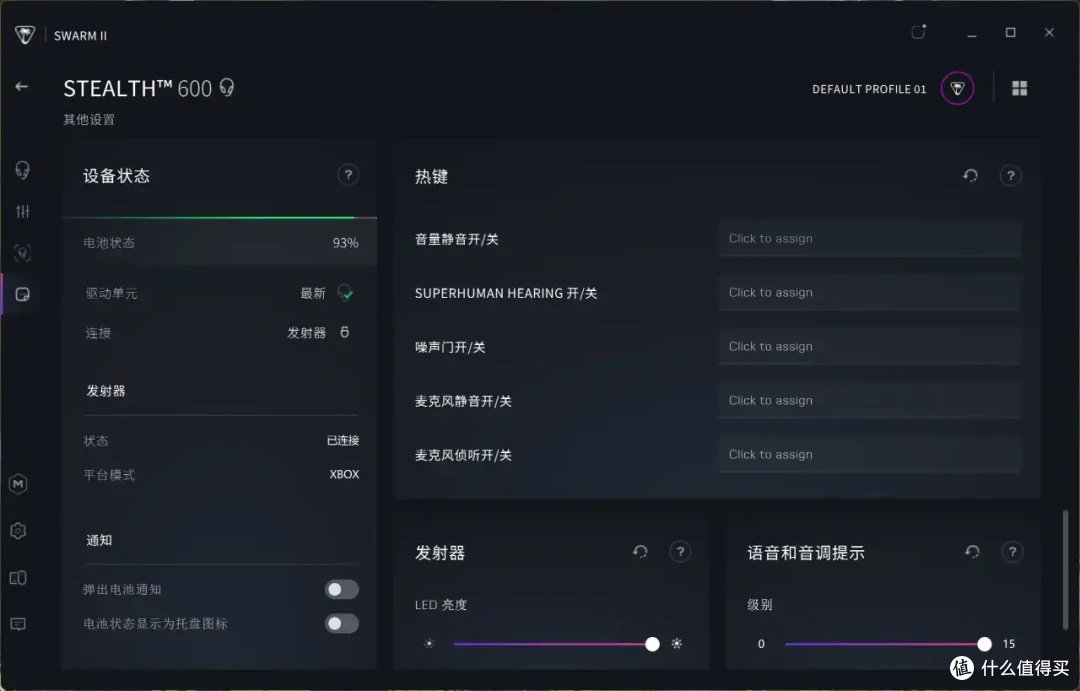Image resolution: width=1080 pixels, height=691 pixels.
Task: Assign hotkey for 音量静音开/关
Action: click(870, 238)
